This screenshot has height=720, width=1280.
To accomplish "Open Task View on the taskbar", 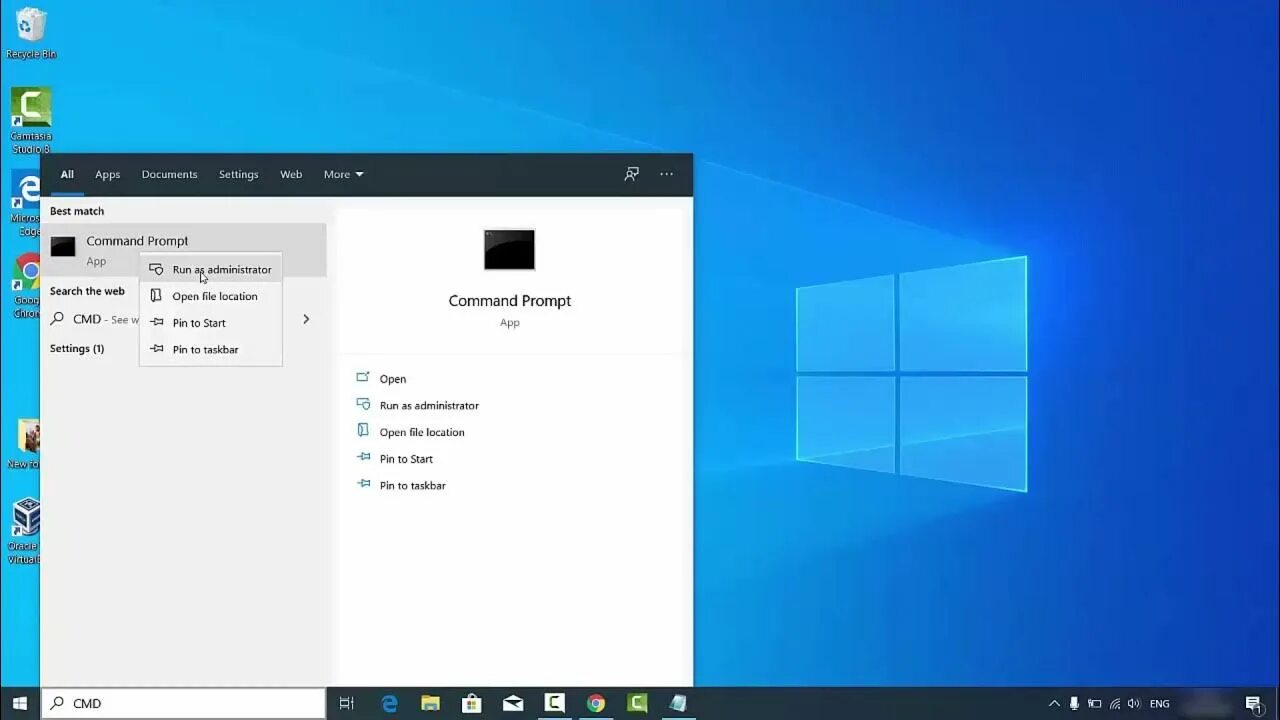I will coord(347,703).
